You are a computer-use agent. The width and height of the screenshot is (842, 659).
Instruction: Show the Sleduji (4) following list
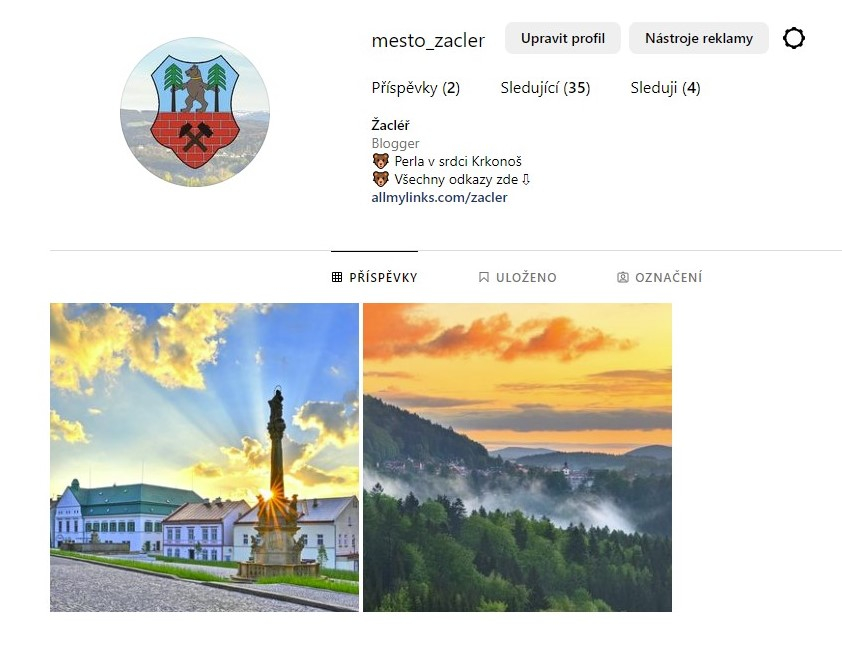[665, 88]
